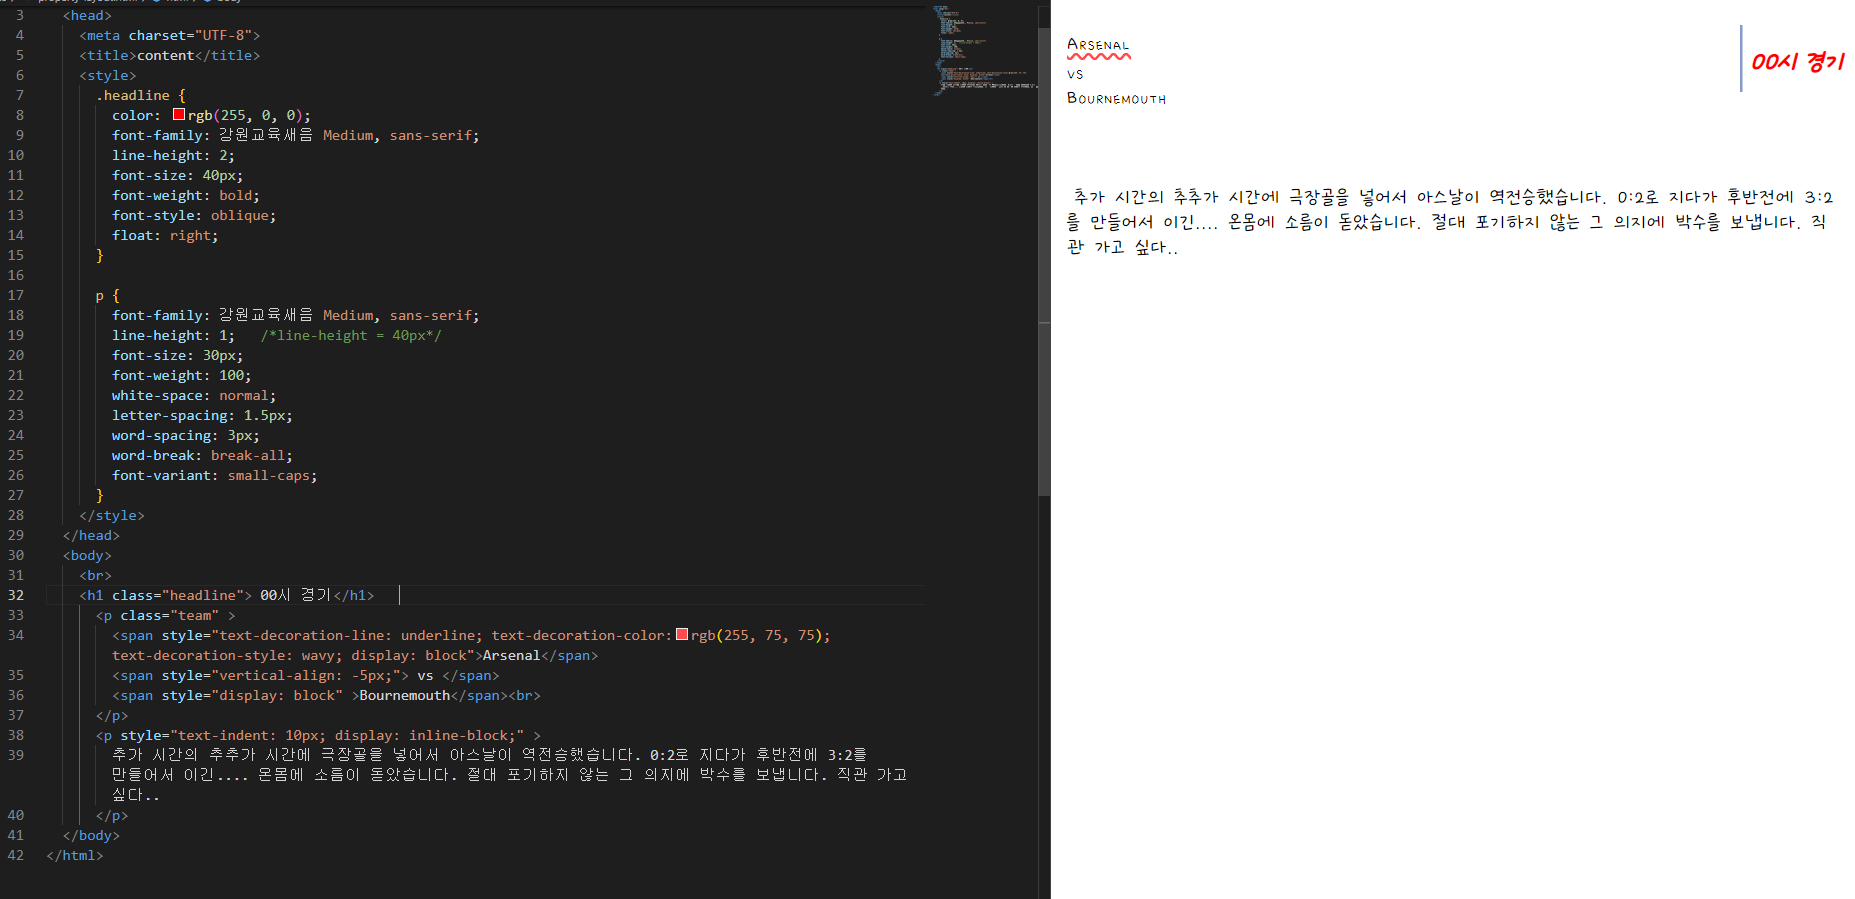Click the 'p {' selector line

pos(108,295)
